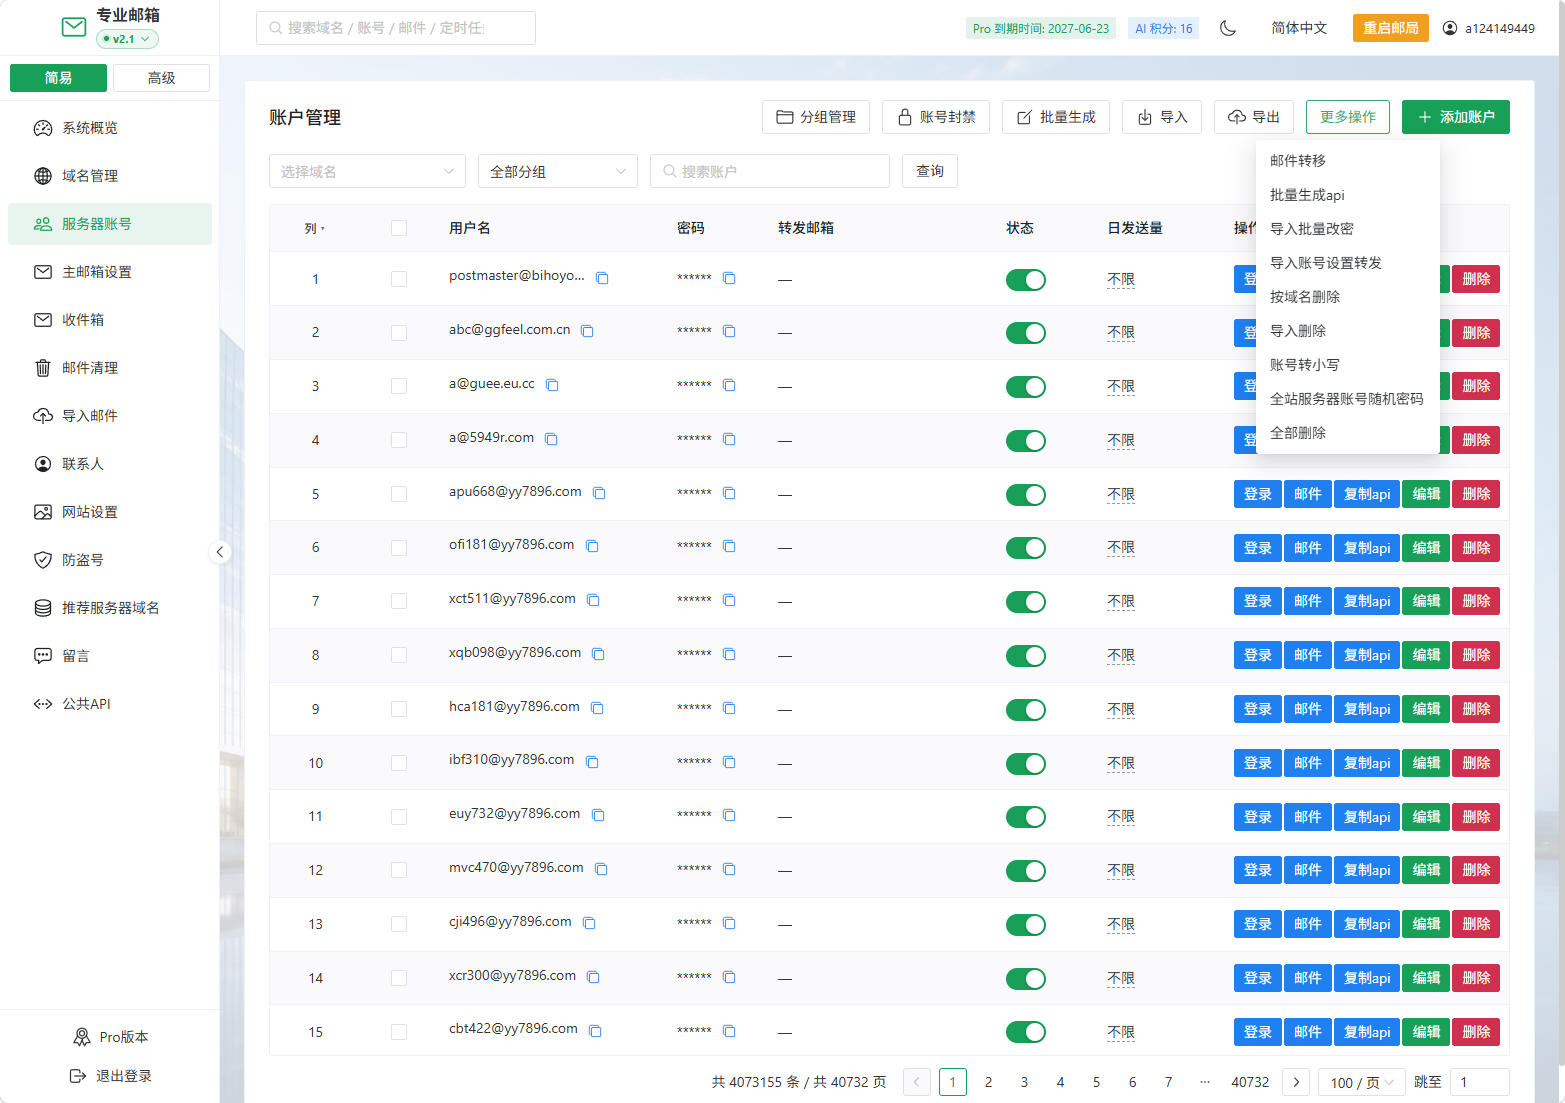The height and width of the screenshot is (1103, 1565).
Task: Click the logout (退出登录) icon
Action: [x=78, y=1076]
